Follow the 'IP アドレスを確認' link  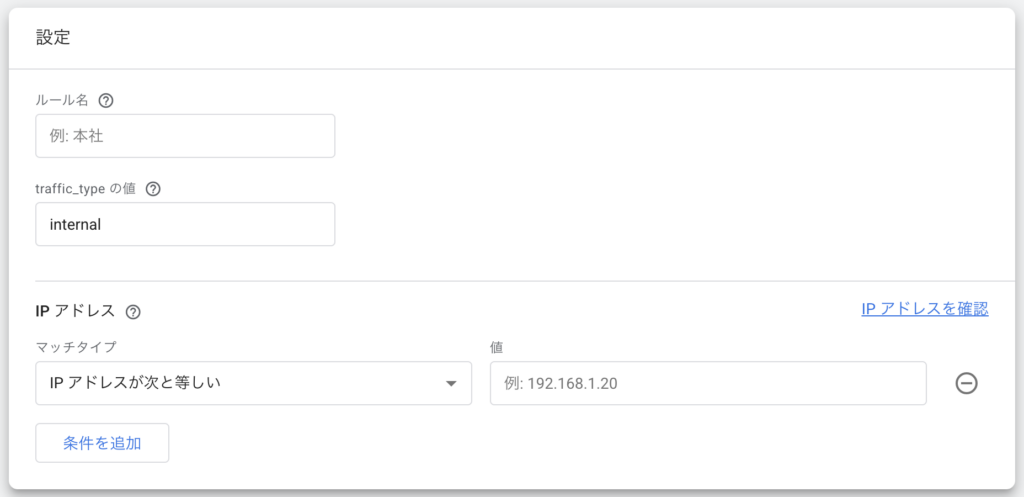tap(925, 310)
